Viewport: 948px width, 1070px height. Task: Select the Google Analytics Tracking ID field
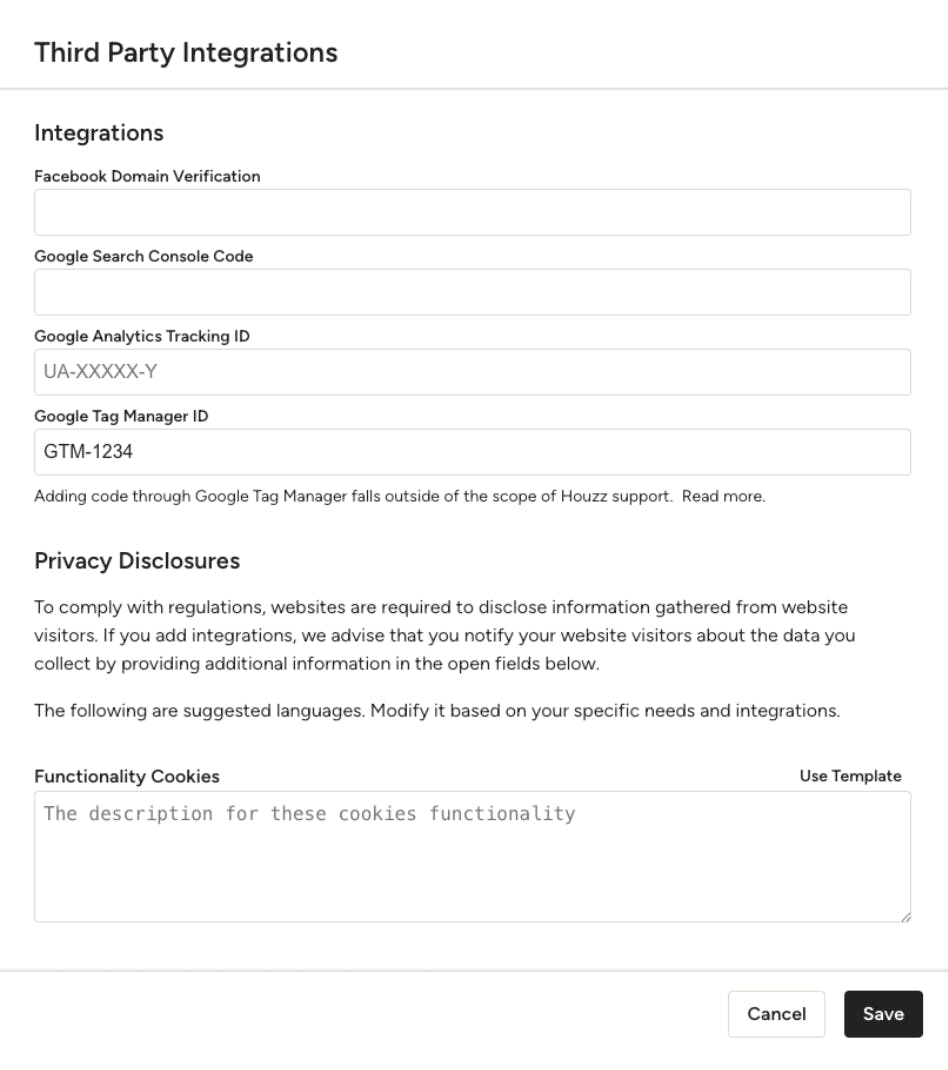[x=473, y=371]
